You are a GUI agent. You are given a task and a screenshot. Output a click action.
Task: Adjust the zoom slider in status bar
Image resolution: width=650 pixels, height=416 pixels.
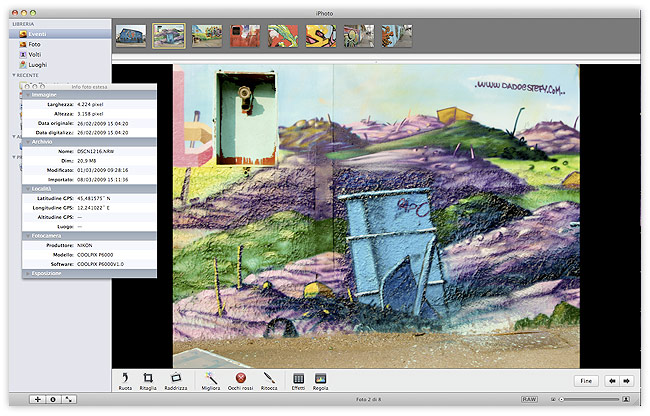(589, 399)
